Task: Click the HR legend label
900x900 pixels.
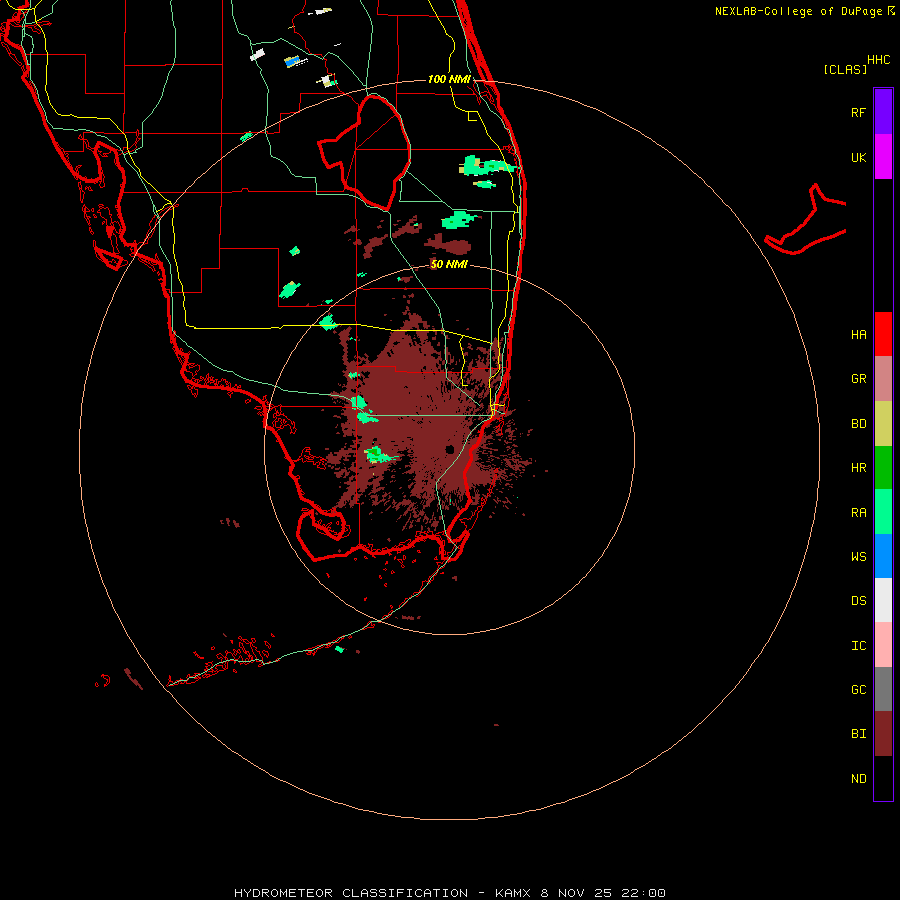Action: pyautogui.click(x=858, y=468)
